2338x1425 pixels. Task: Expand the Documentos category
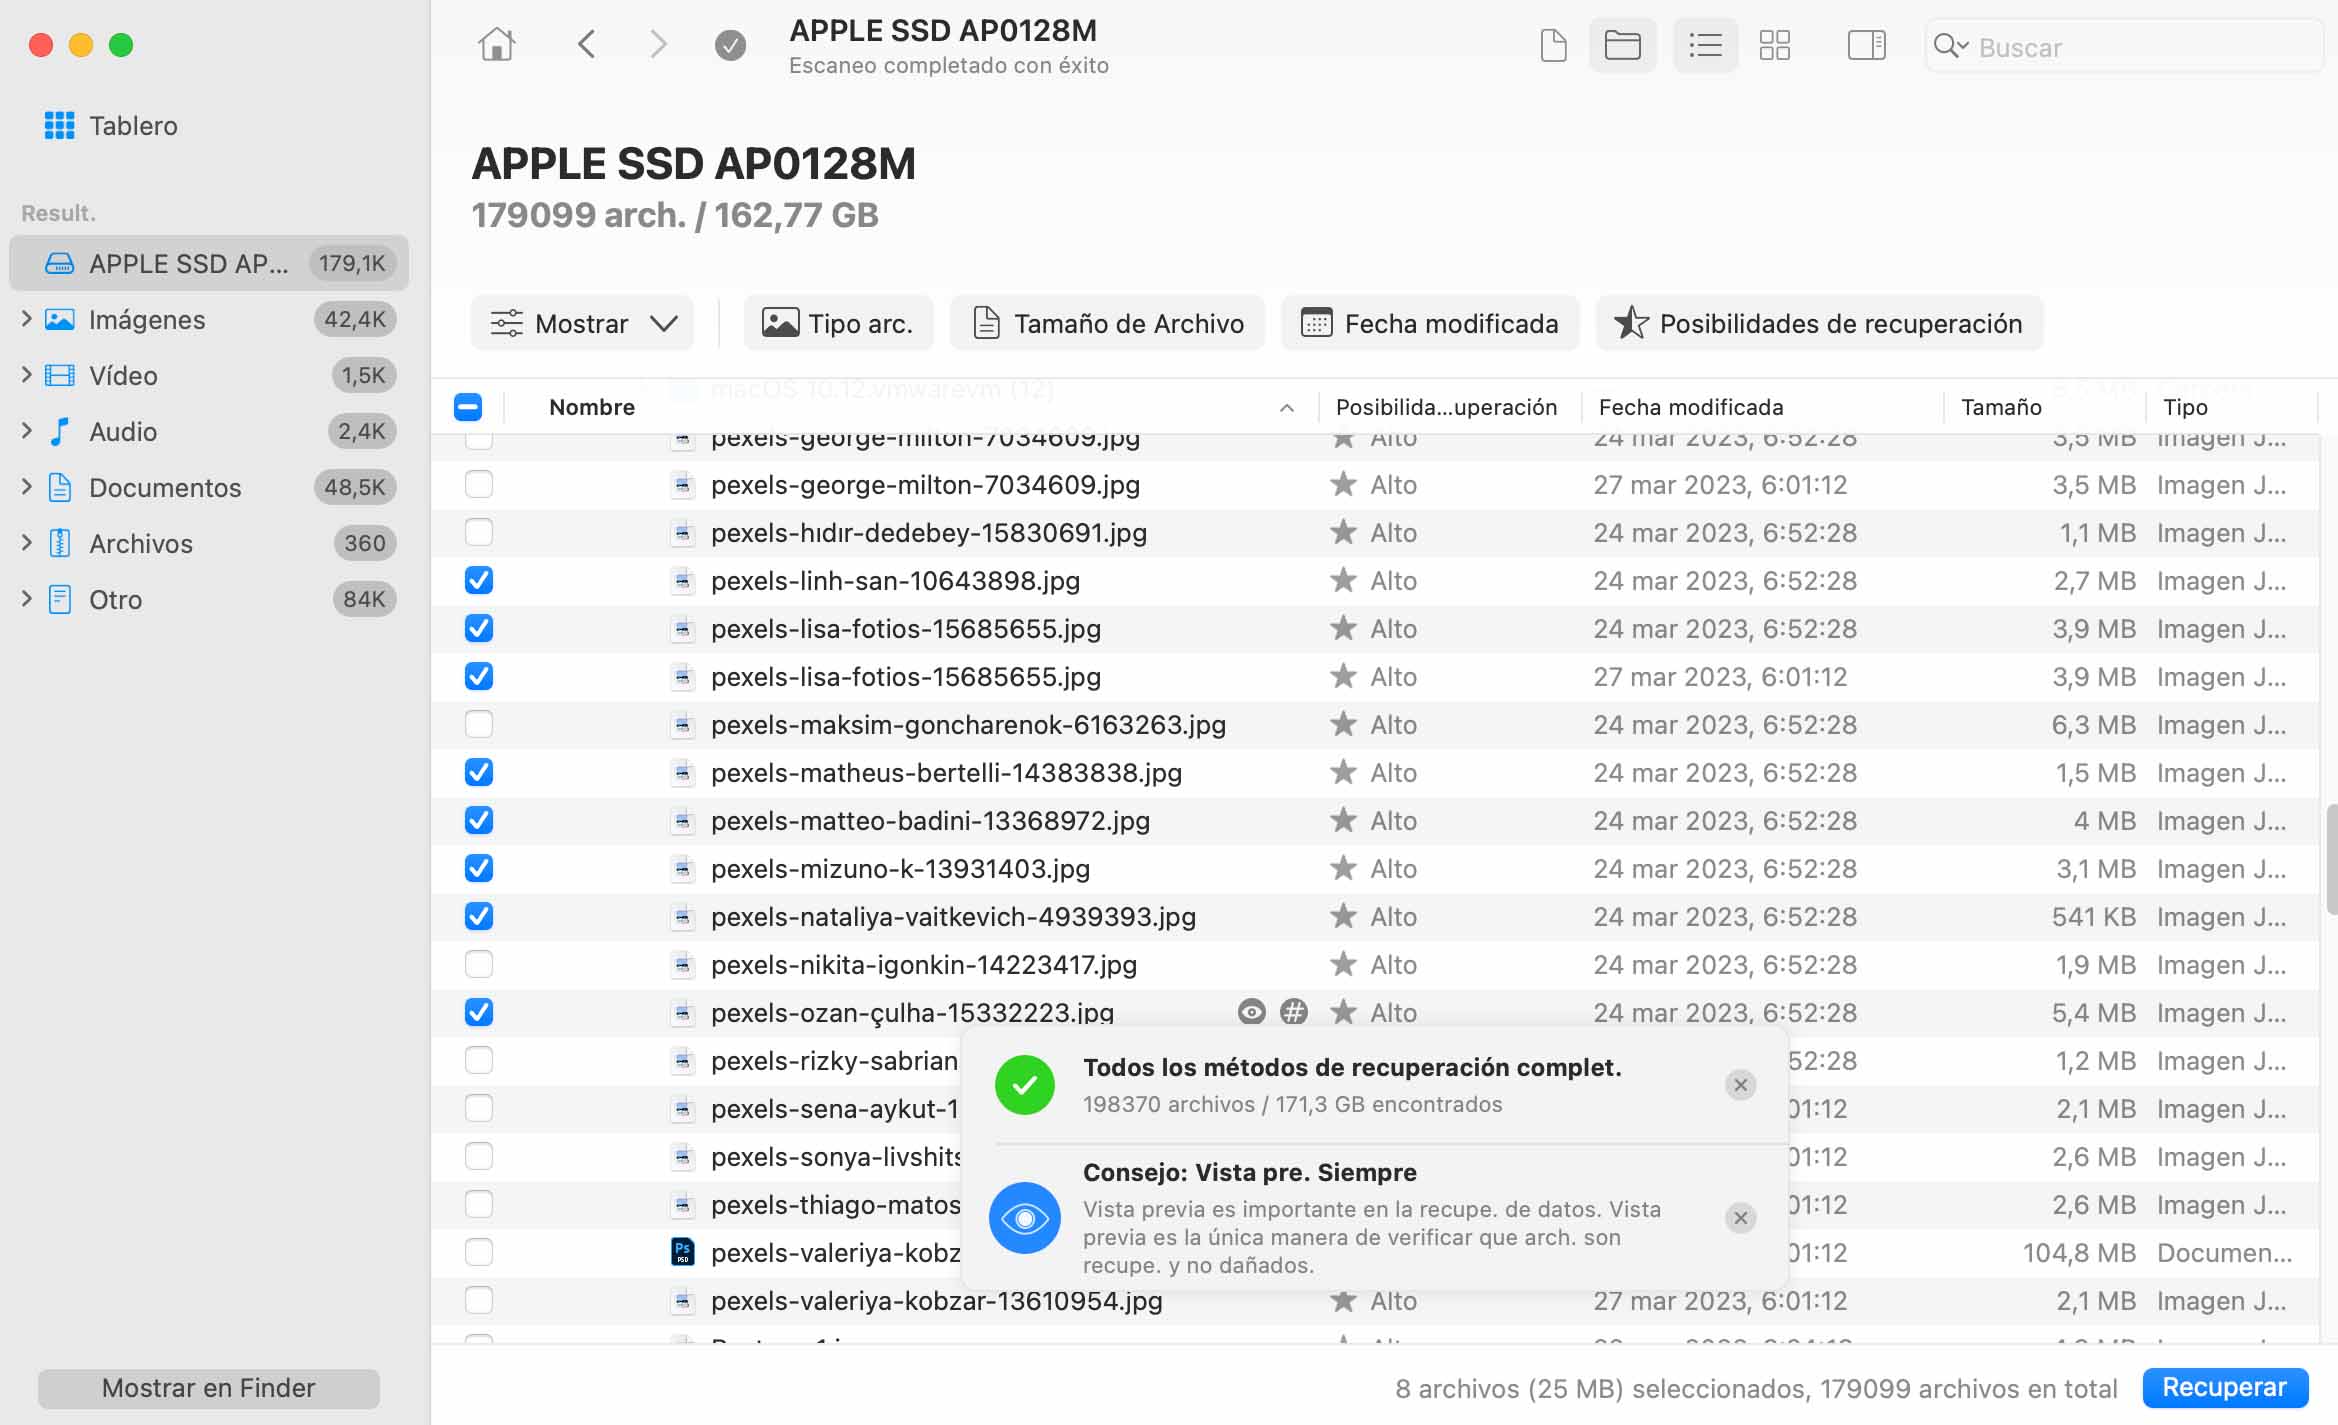(26, 487)
